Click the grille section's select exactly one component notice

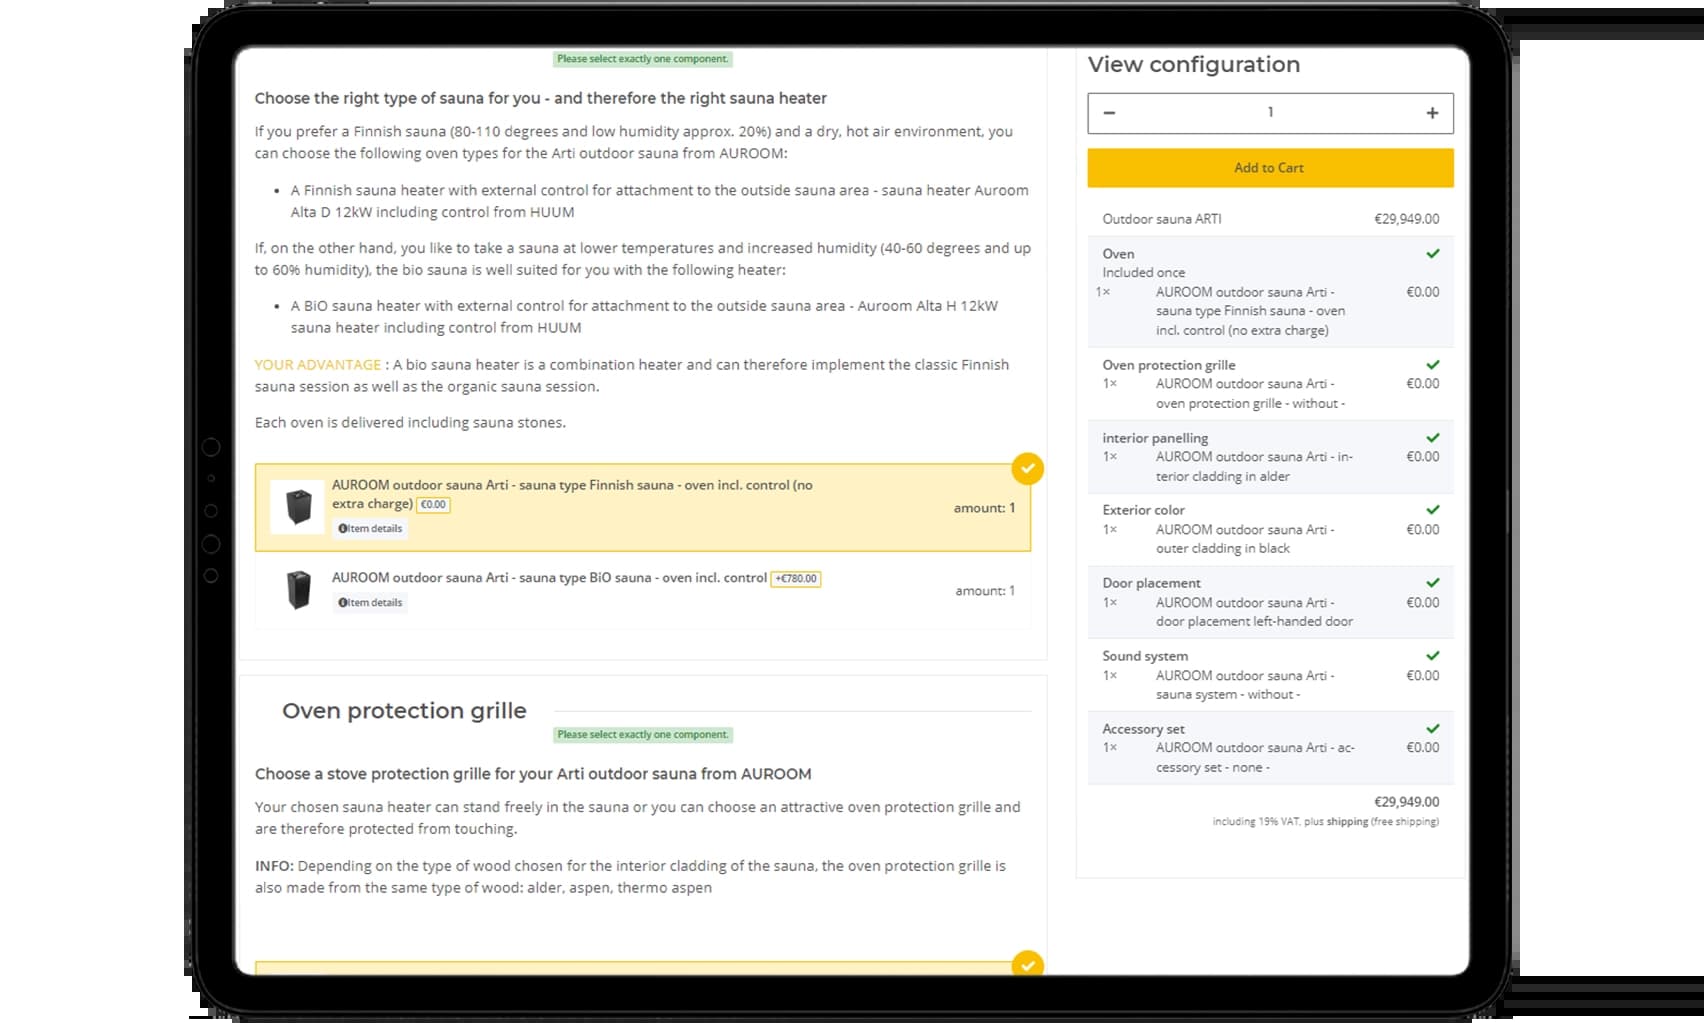click(643, 735)
